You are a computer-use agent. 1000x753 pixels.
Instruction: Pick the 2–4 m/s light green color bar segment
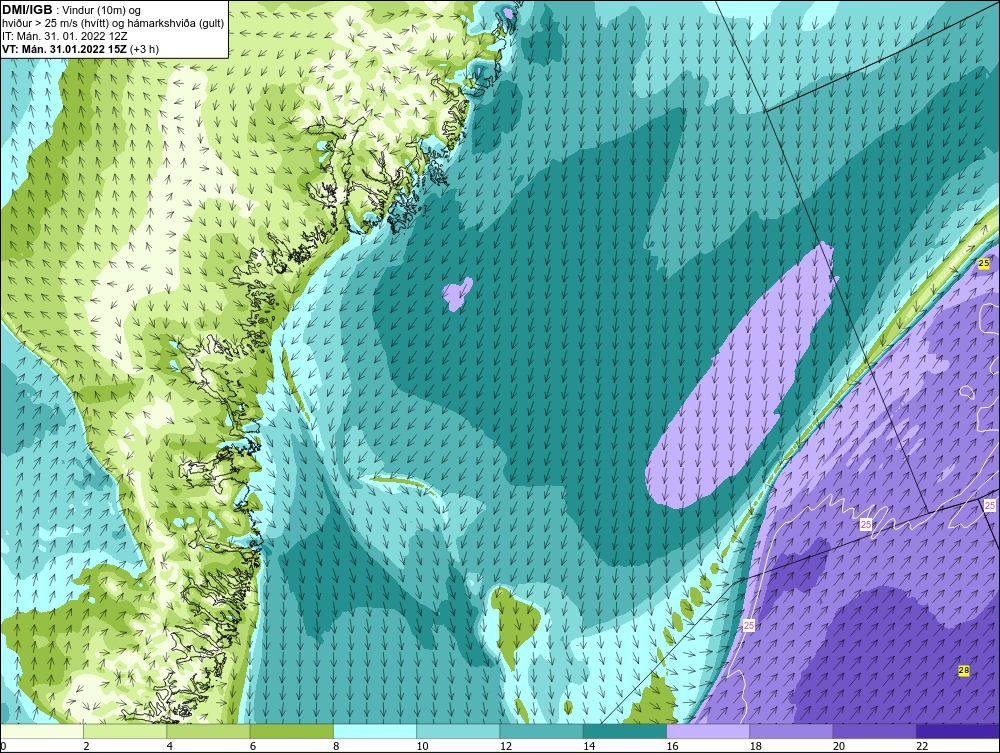tap(125, 731)
